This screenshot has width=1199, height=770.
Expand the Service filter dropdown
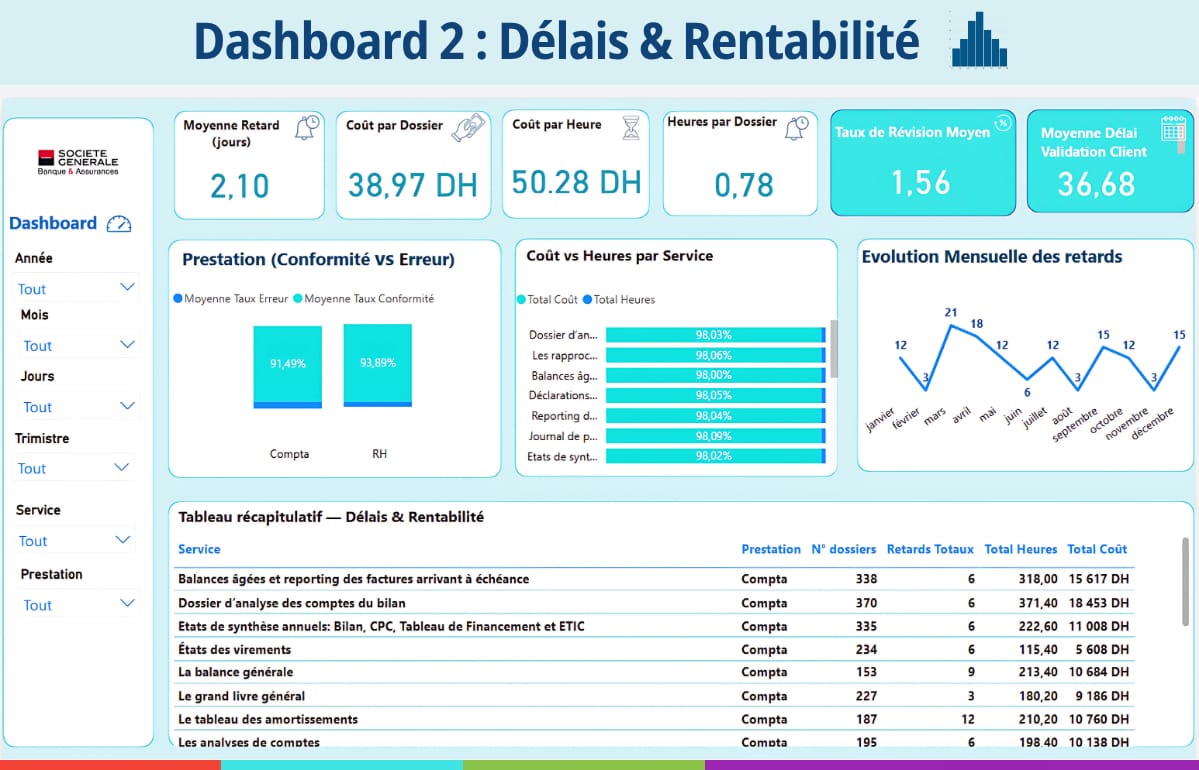[x=75, y=541]
